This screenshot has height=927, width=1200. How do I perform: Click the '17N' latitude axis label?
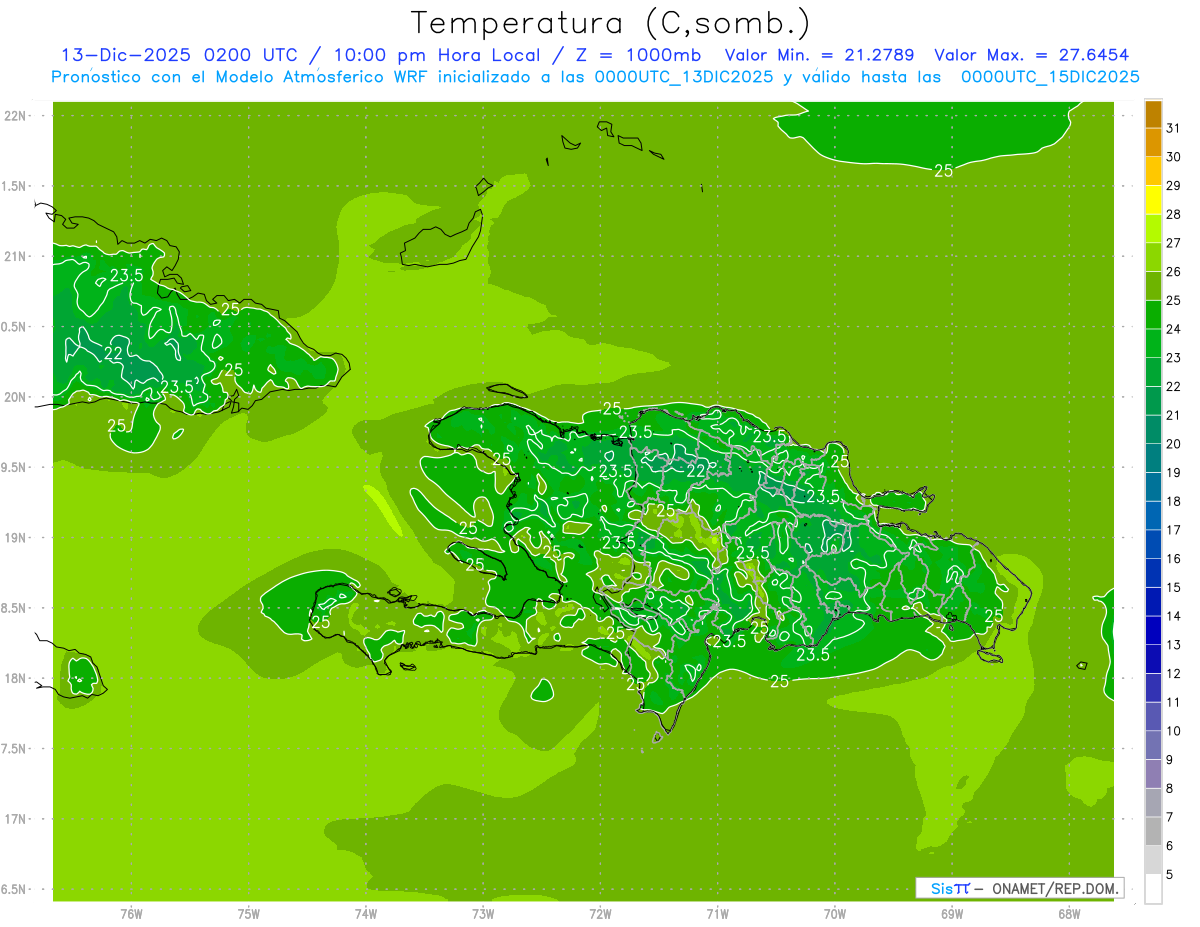[x=16, y=819]
